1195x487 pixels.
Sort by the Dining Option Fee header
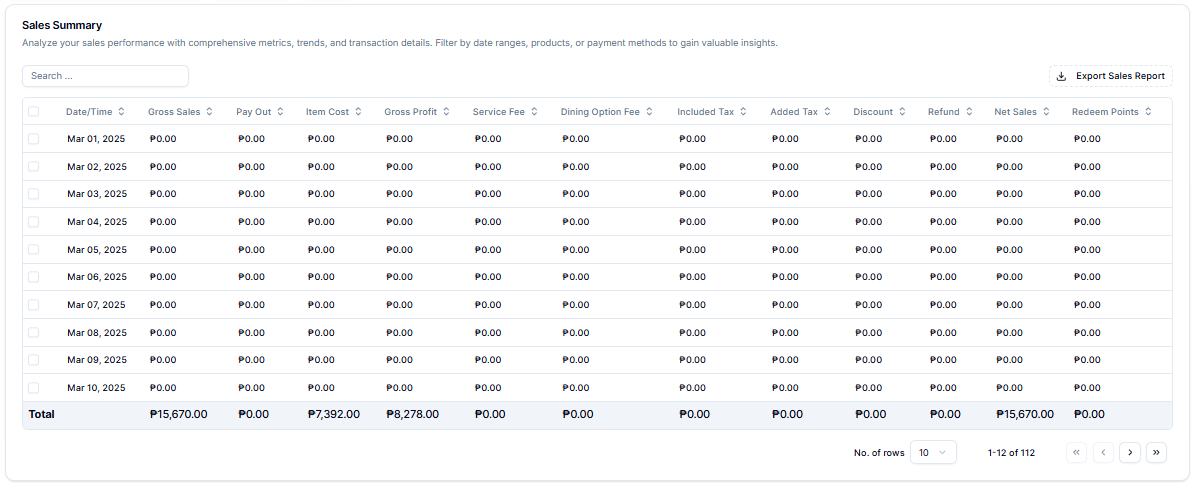coord(607,111)
